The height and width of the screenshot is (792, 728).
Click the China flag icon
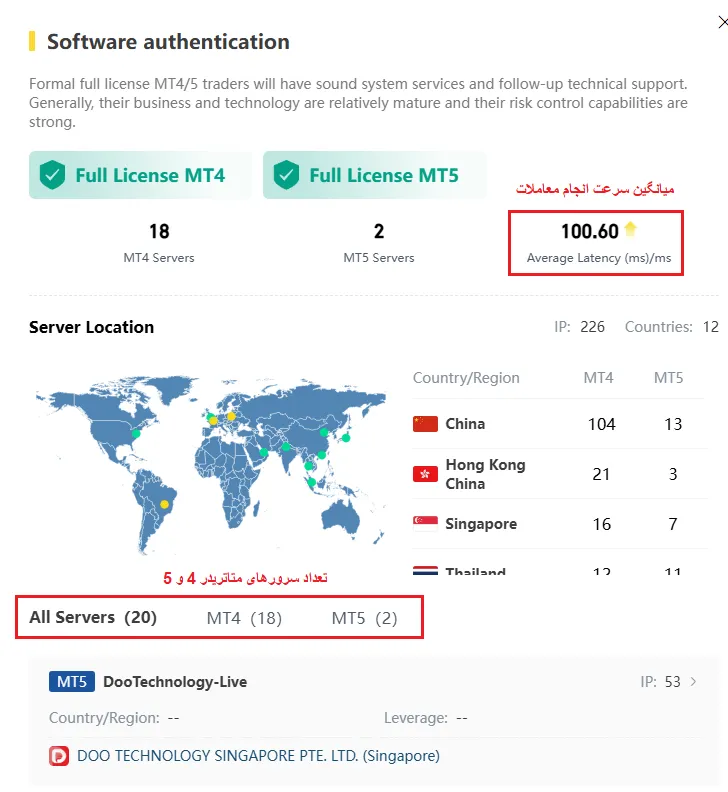pyautogui.click(x=425, y=424)
